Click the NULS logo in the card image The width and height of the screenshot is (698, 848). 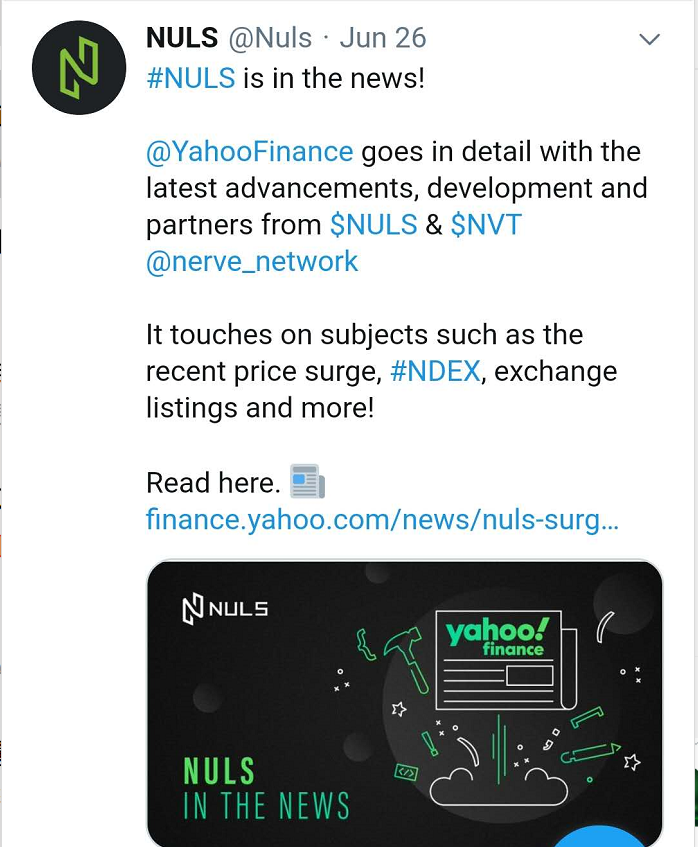[x=225, y=610]
